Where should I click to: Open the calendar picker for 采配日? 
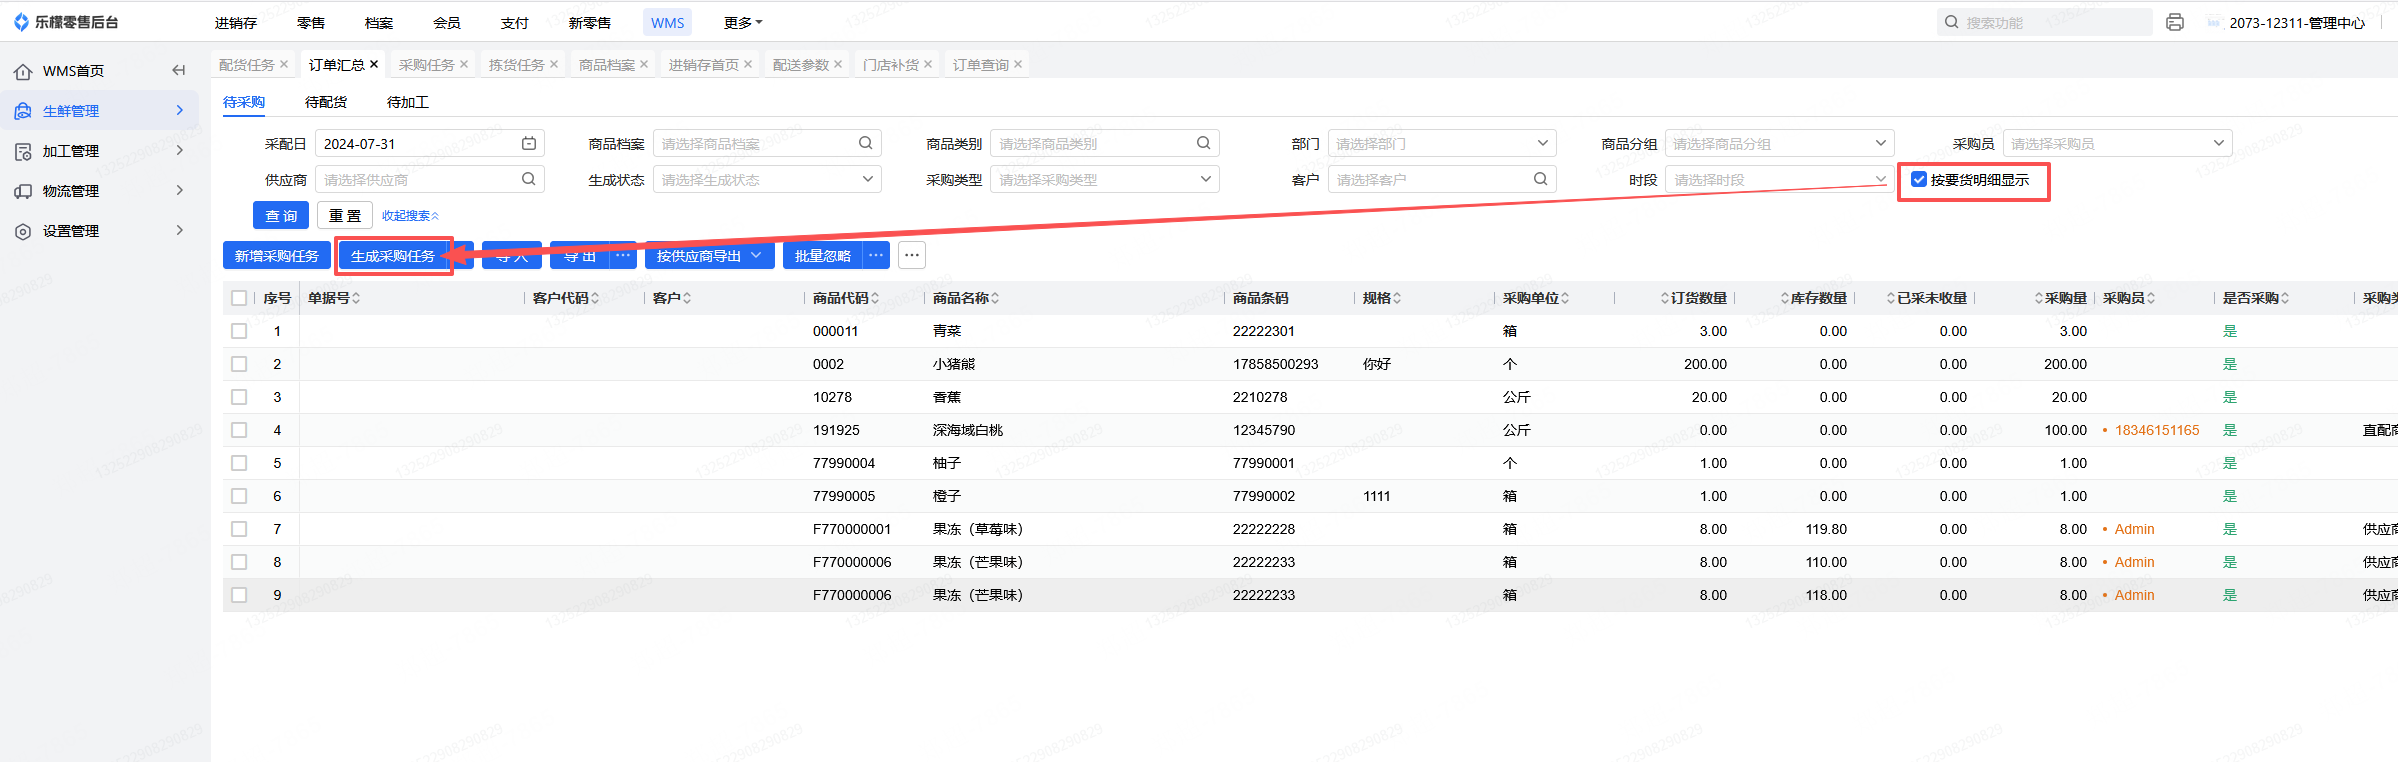click(529, 144)
